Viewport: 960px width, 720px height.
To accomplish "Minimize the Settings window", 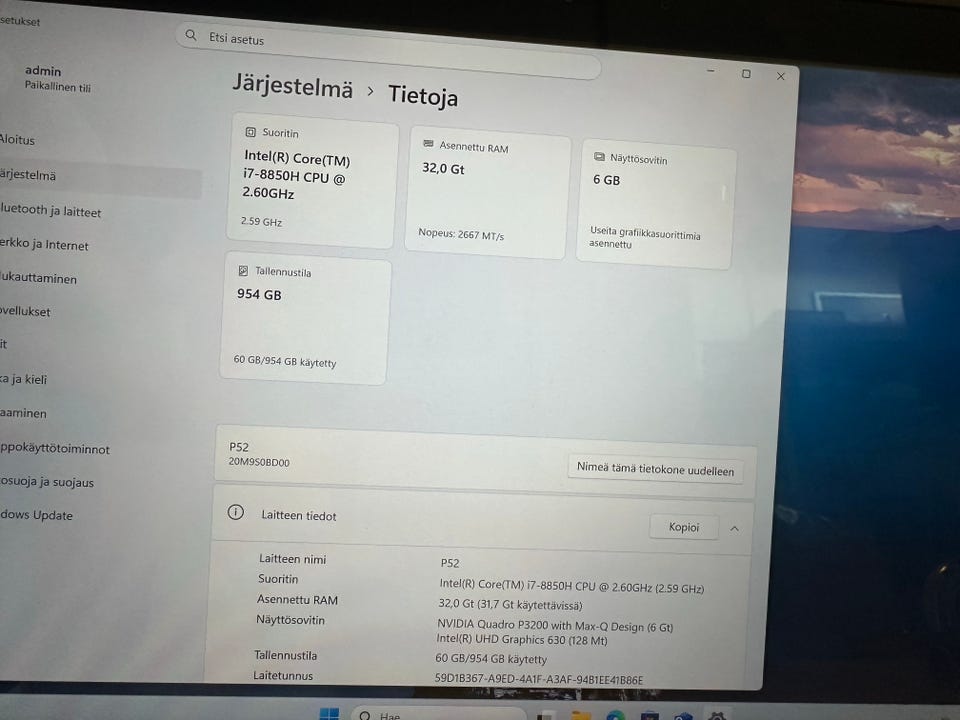I will pyautogui.click(x=711, y=71).
